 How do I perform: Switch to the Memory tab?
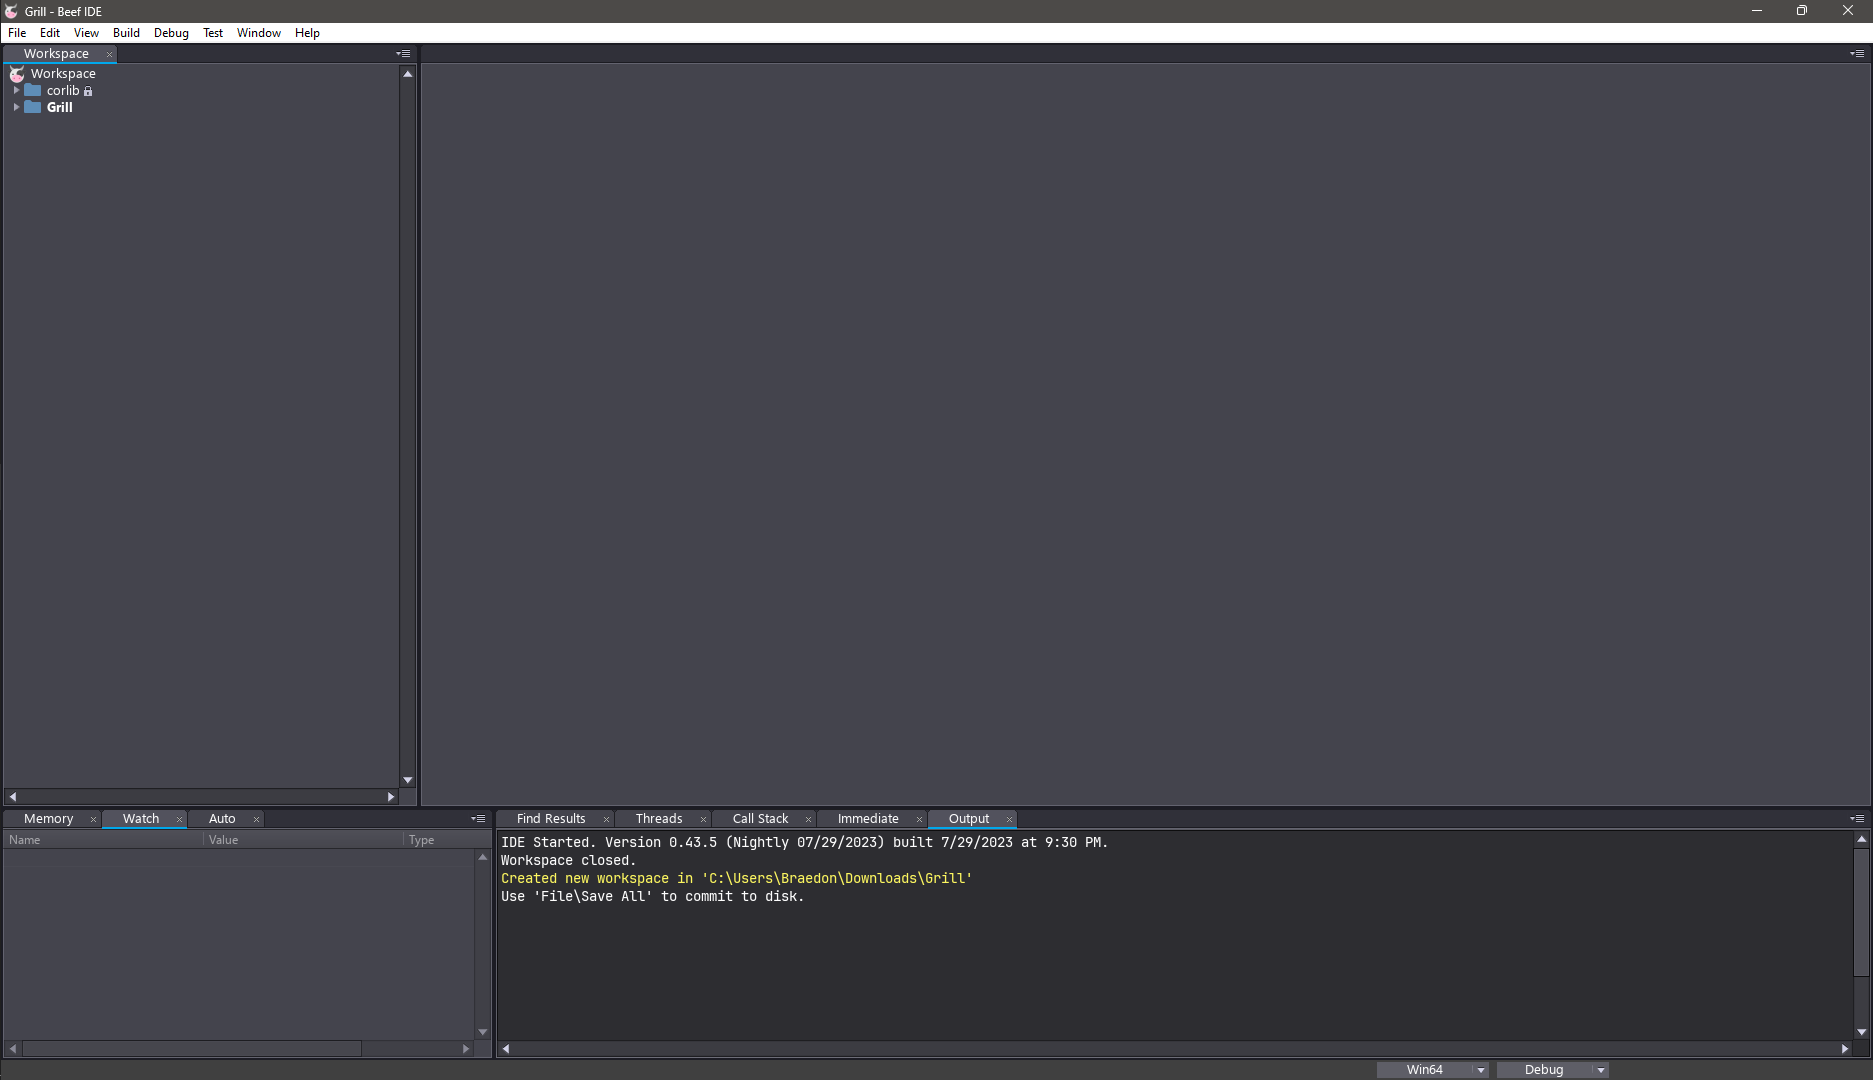click(49, 819)
